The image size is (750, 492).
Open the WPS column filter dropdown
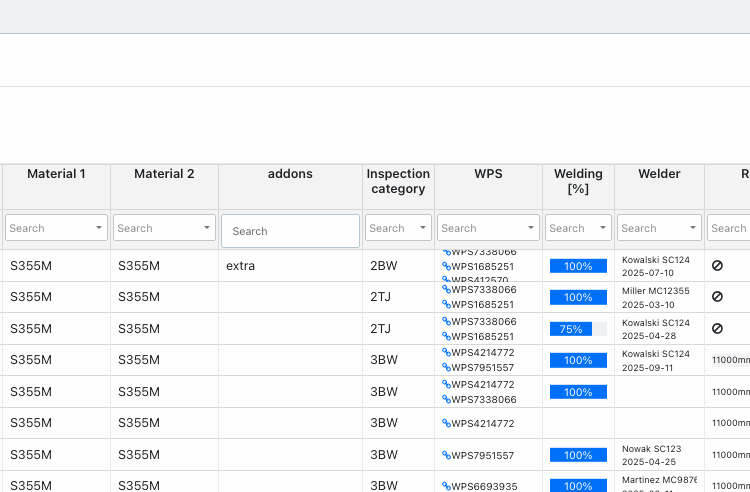tap(531, 228)
